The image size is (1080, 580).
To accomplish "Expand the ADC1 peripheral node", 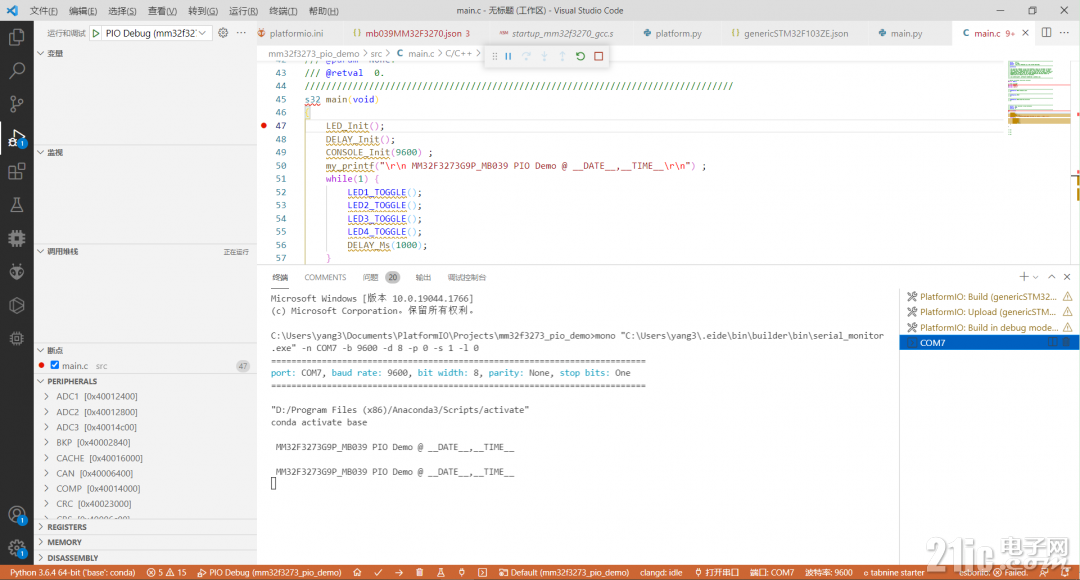I will [46, 397].
